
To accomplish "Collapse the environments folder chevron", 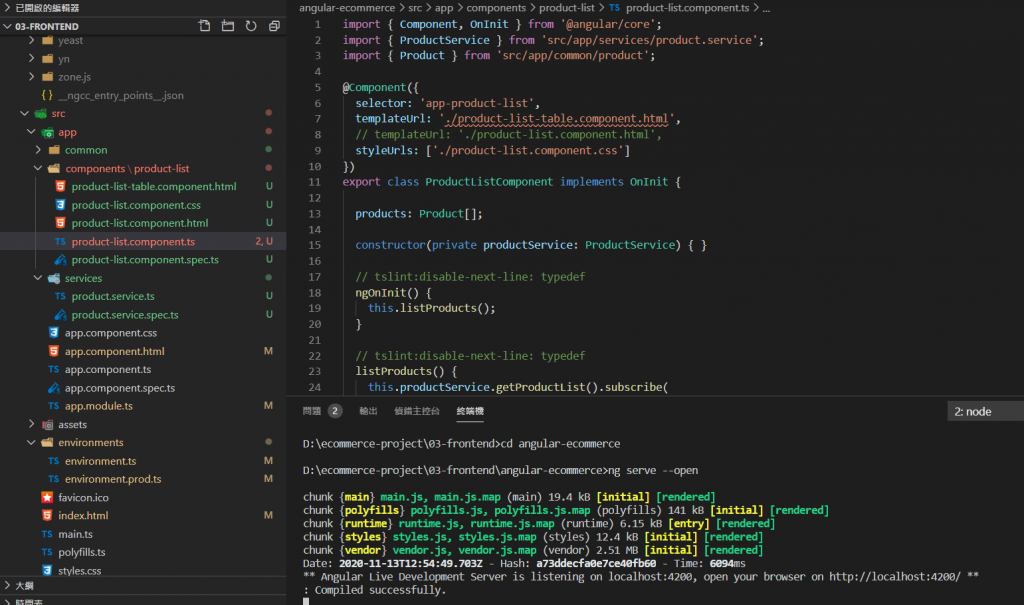I will point(31,443).
